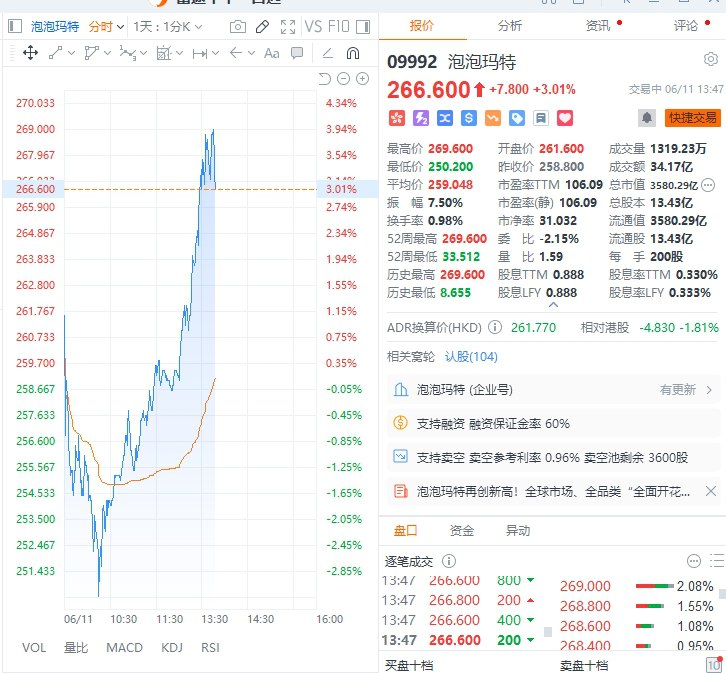The image size is (726, 673).
Task: Open the VS comparison feature
Action: [313, 26]
